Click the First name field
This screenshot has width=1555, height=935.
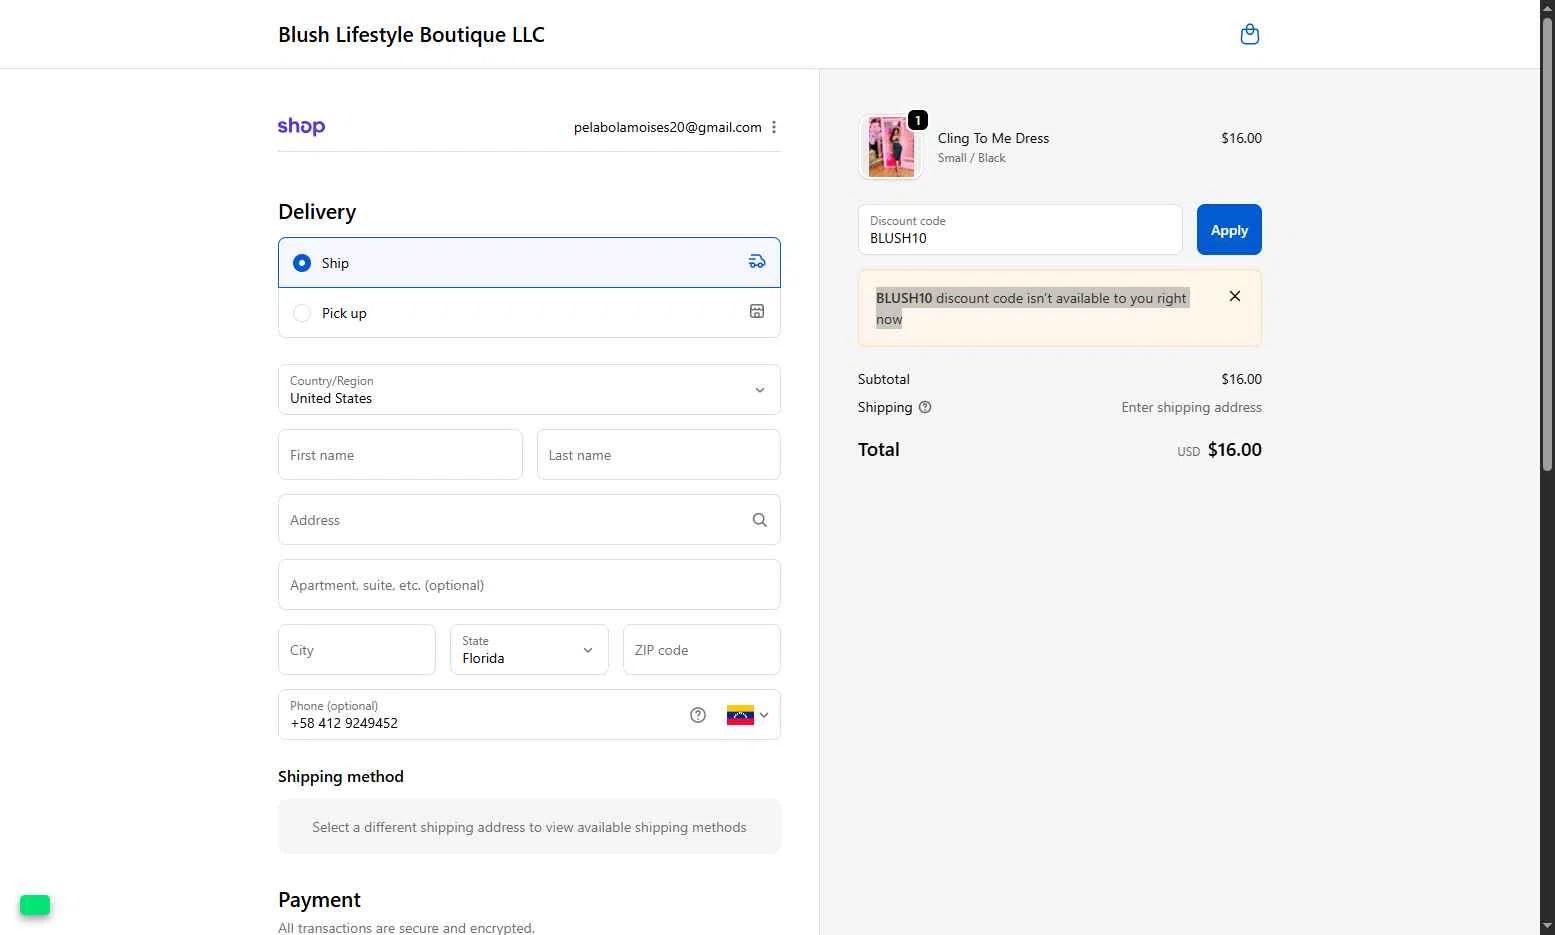(x=400, y=455)
